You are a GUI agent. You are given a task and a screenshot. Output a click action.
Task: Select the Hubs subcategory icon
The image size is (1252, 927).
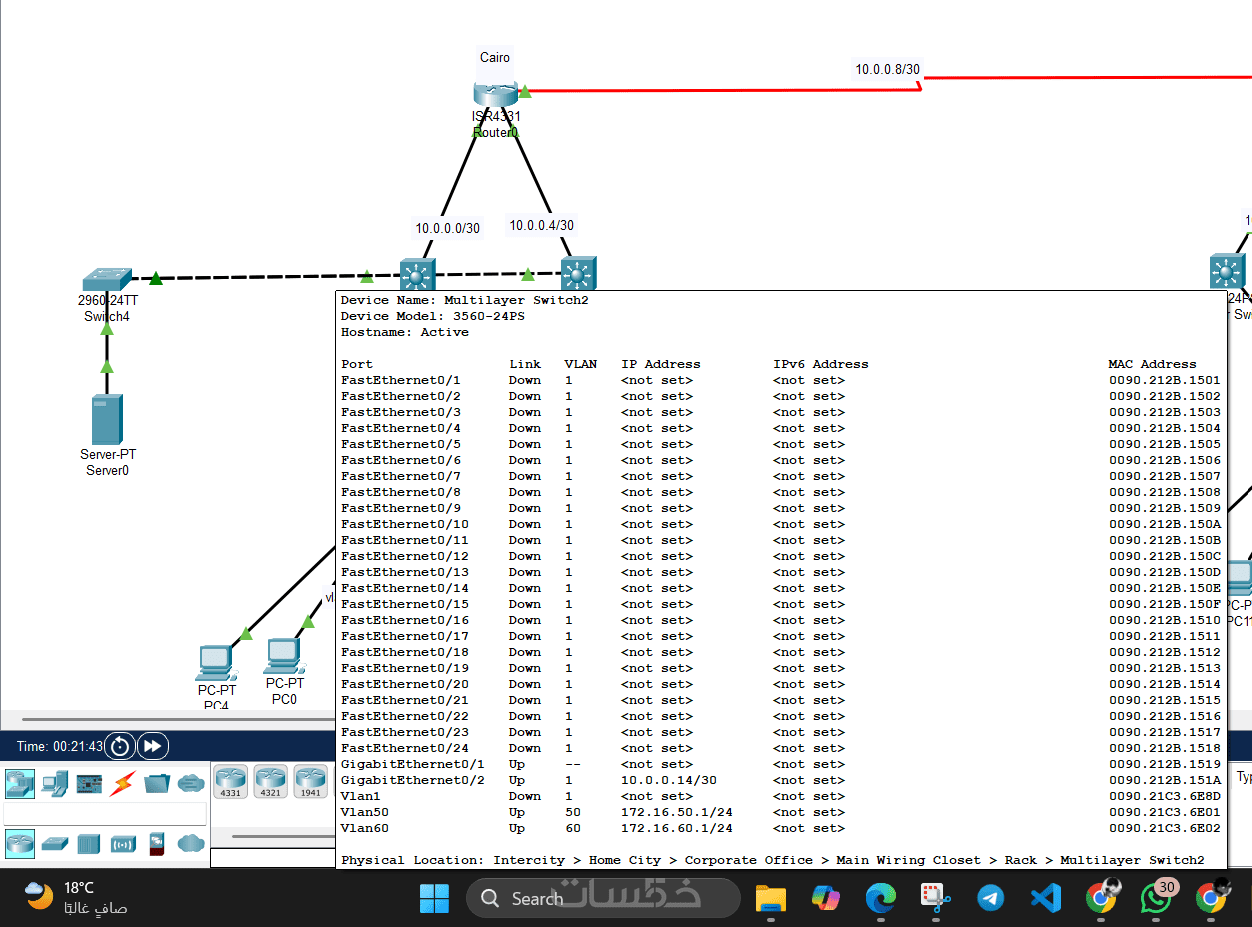point(89,843)
